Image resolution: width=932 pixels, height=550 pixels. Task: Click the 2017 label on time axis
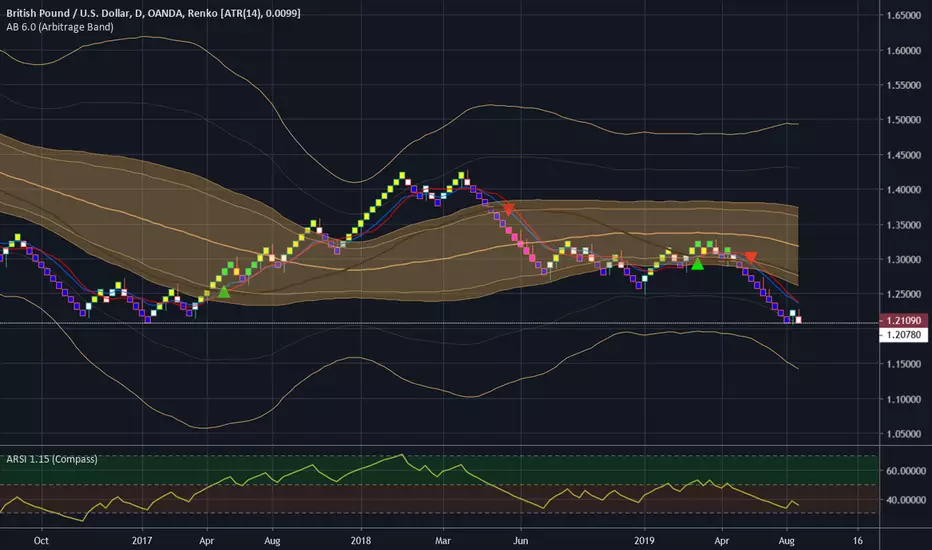141,540
